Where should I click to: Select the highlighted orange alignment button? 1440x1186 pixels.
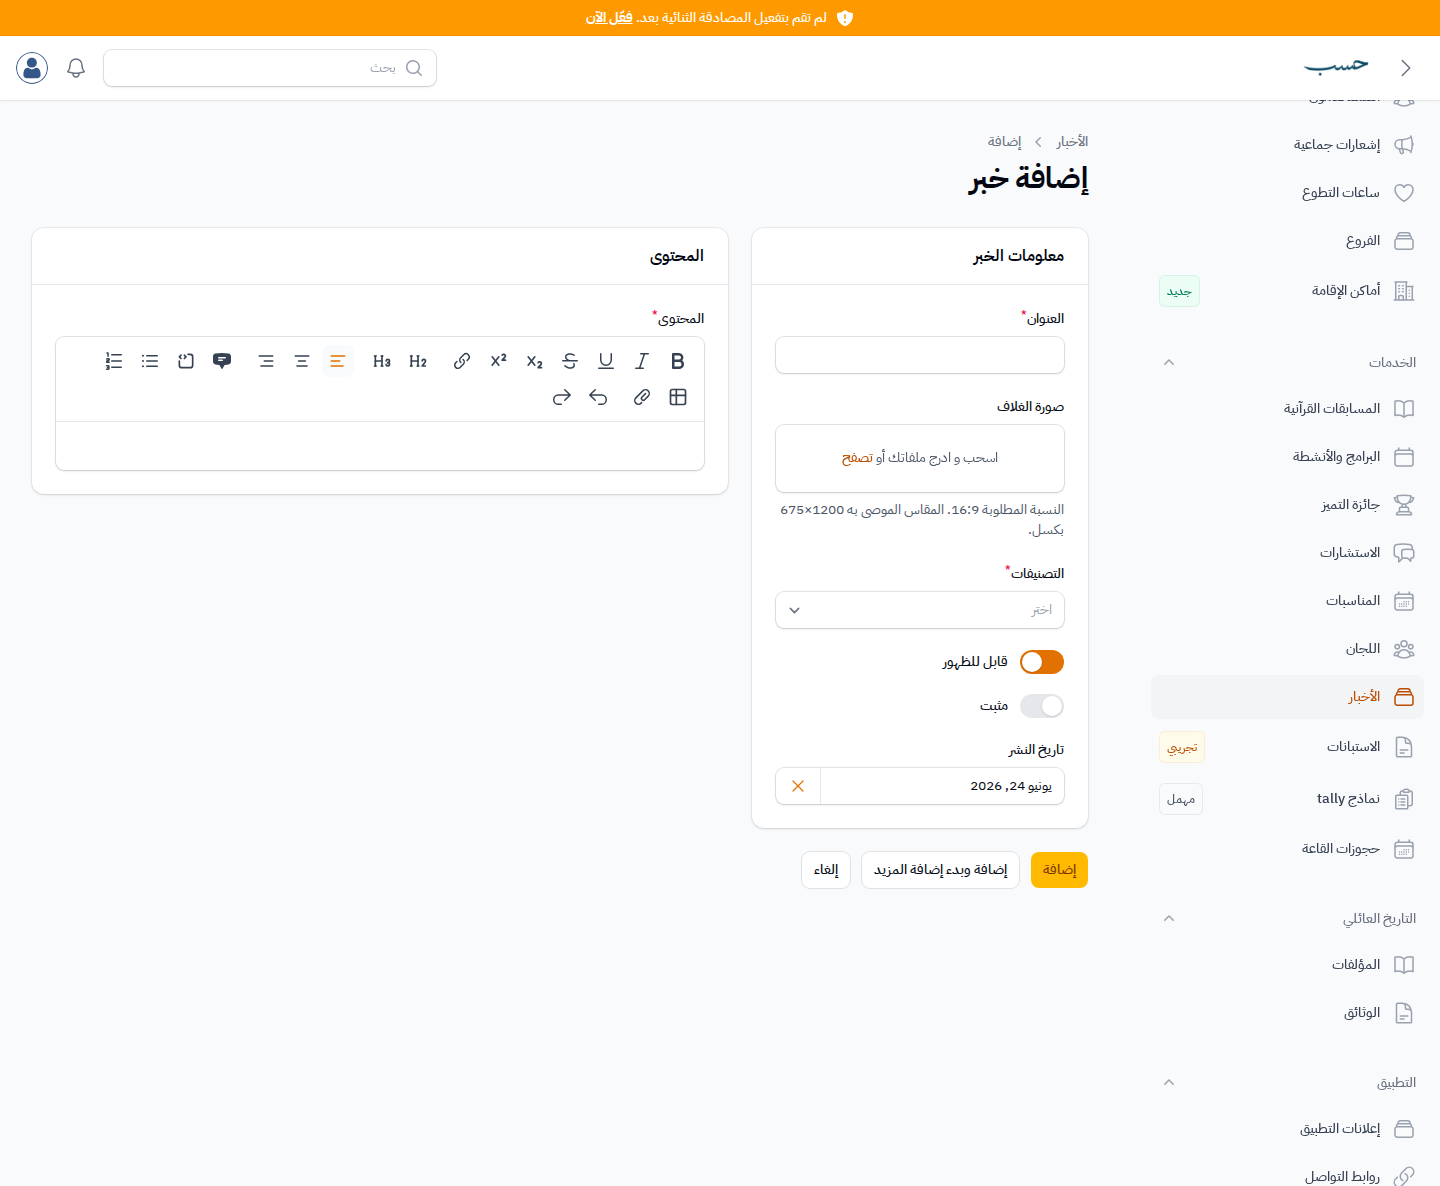338,361
